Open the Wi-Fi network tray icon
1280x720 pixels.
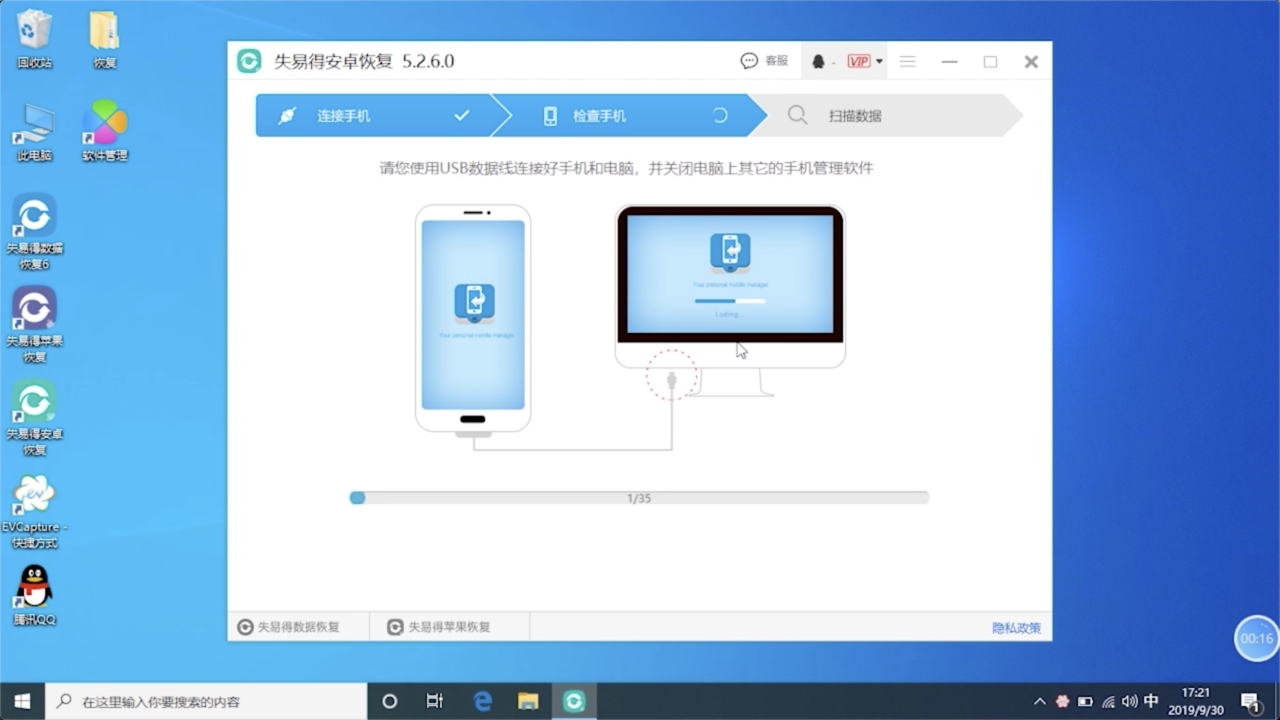point(1108,702)
